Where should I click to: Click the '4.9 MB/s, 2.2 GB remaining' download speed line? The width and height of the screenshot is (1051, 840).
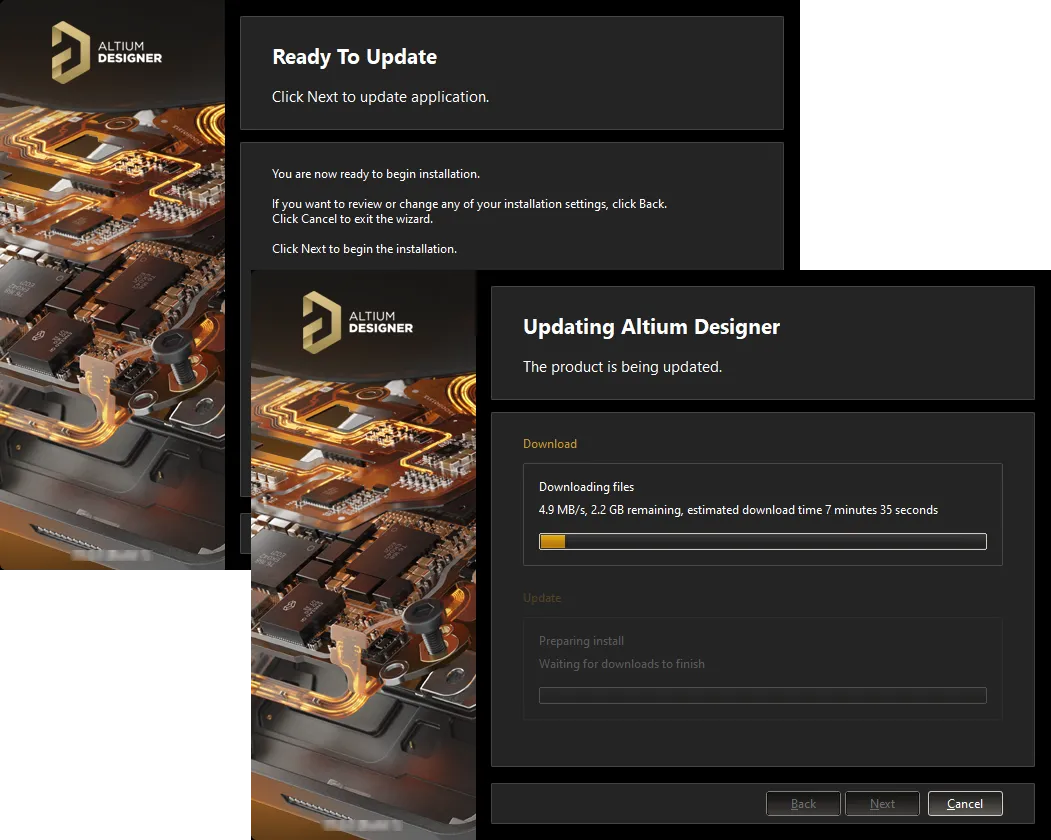pyautogui.click(x=738, y=509)
